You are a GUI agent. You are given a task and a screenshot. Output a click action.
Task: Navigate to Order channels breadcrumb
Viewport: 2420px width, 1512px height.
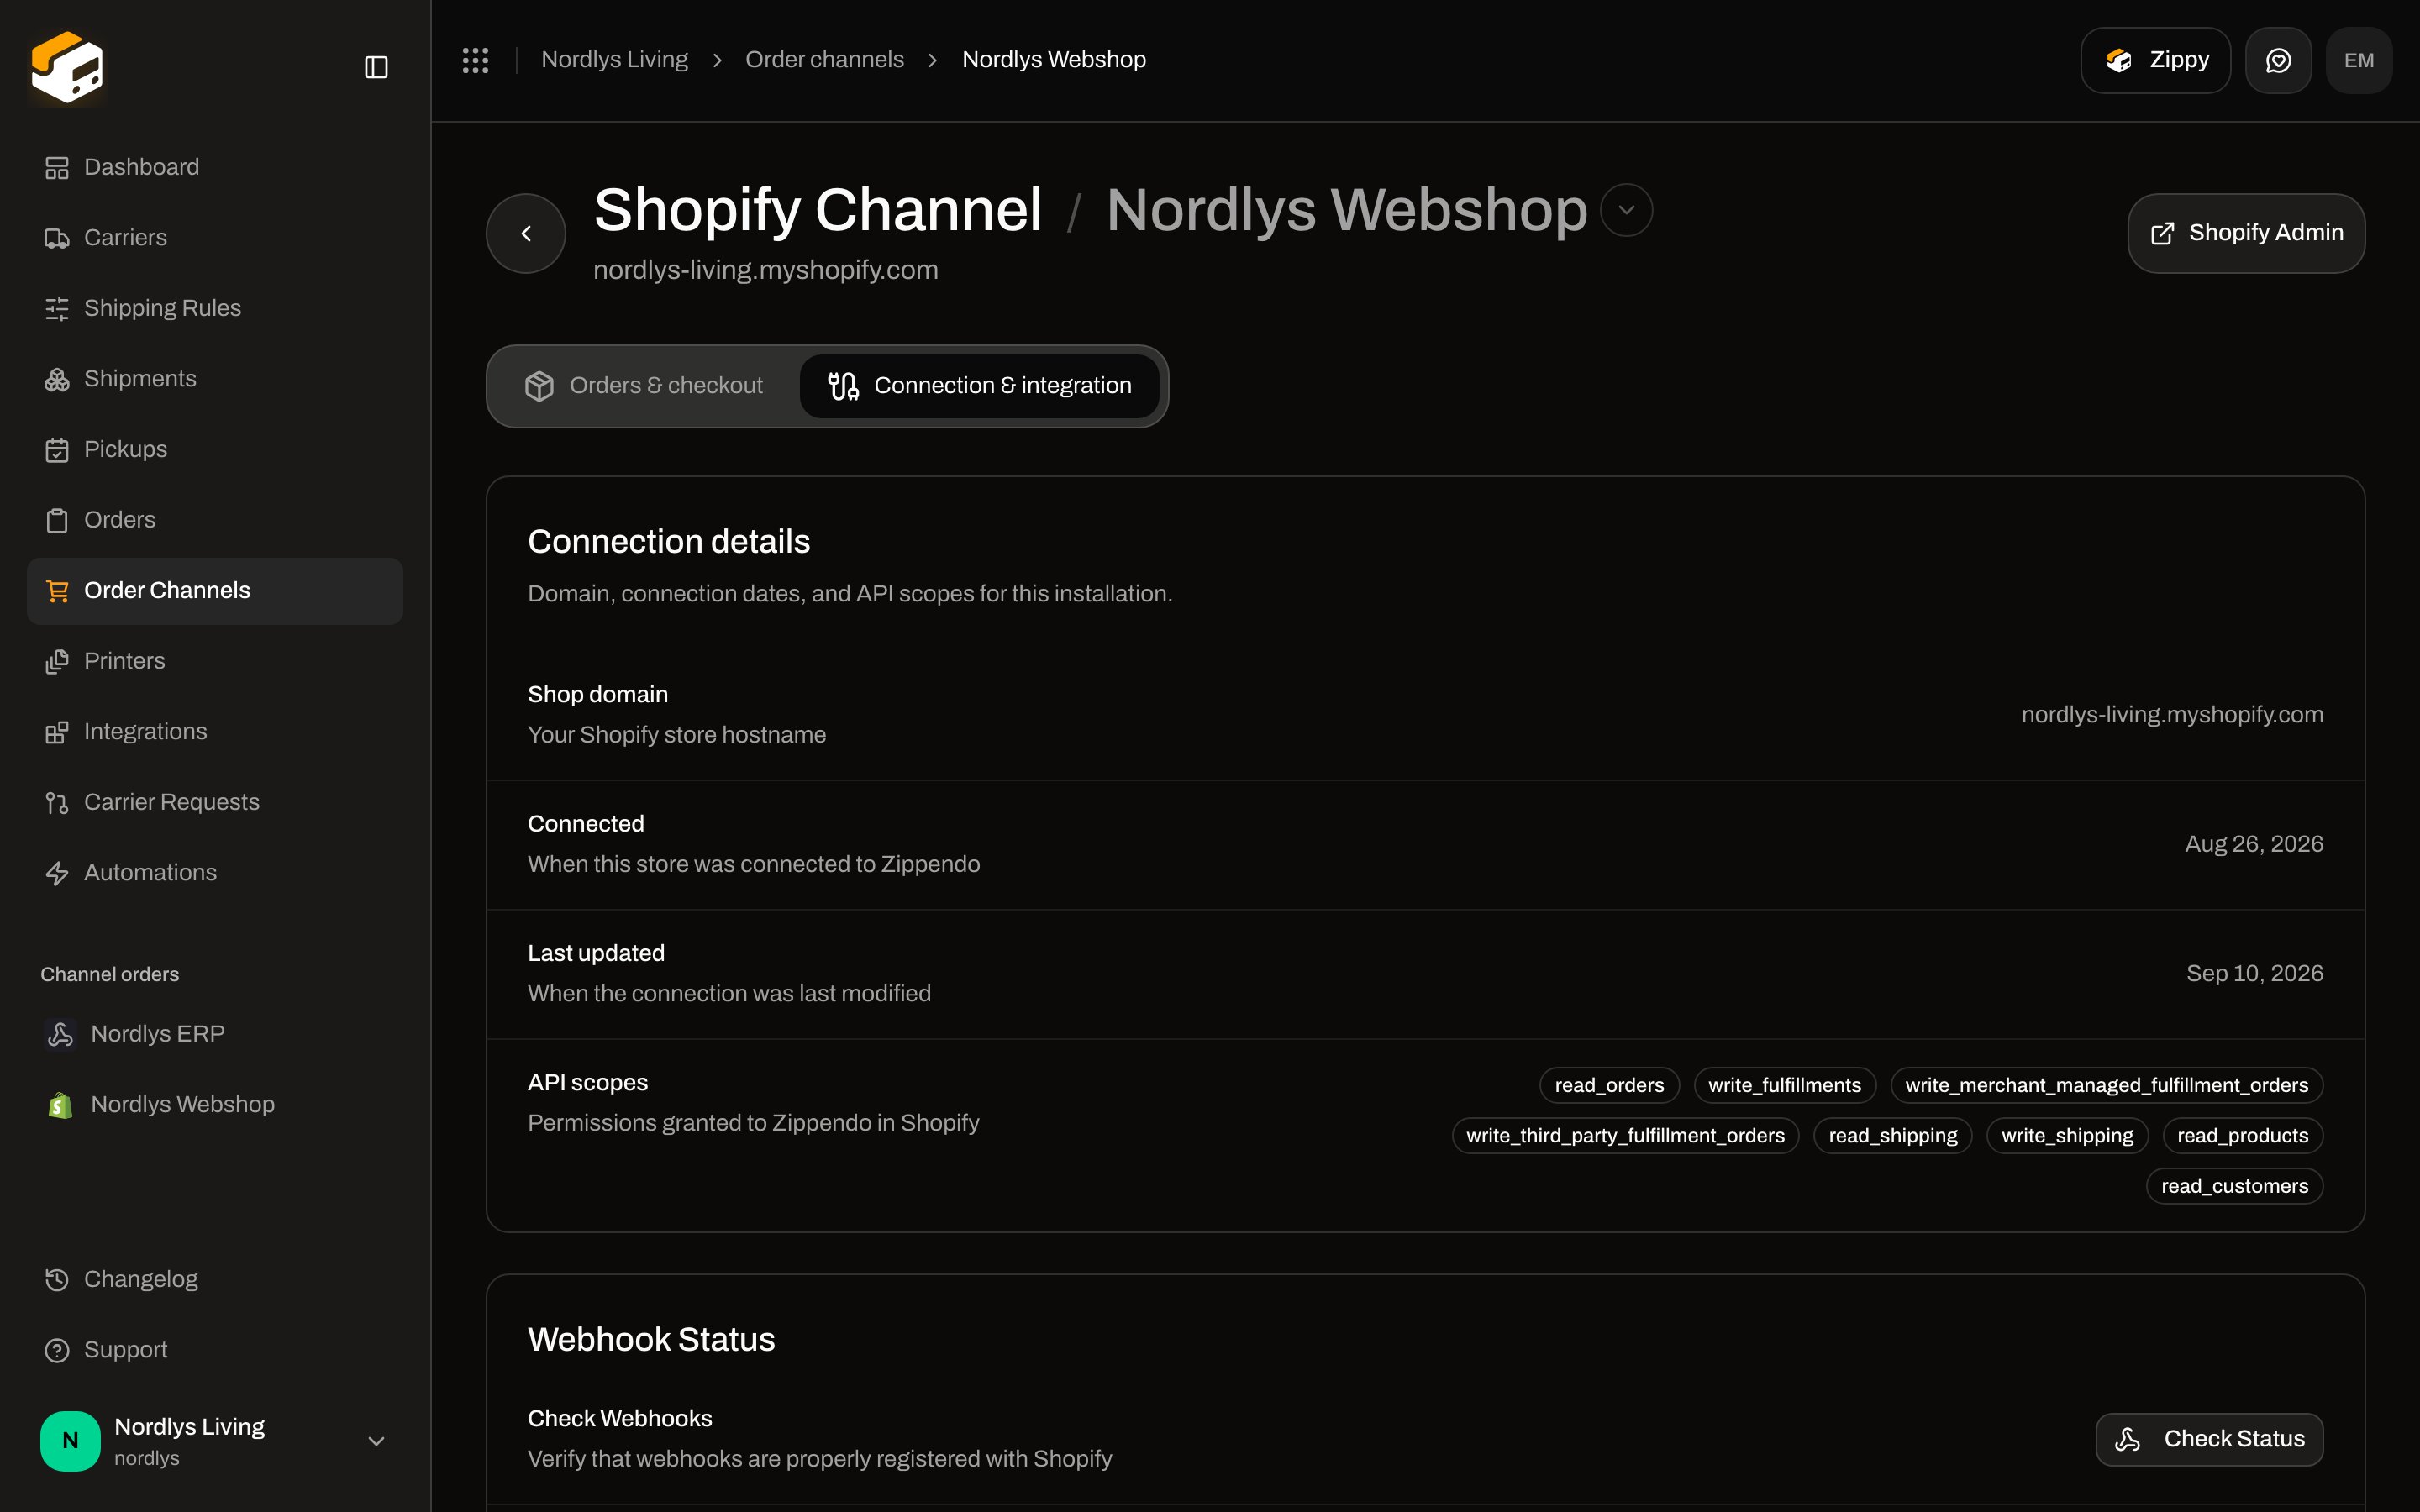coord(824,60)
